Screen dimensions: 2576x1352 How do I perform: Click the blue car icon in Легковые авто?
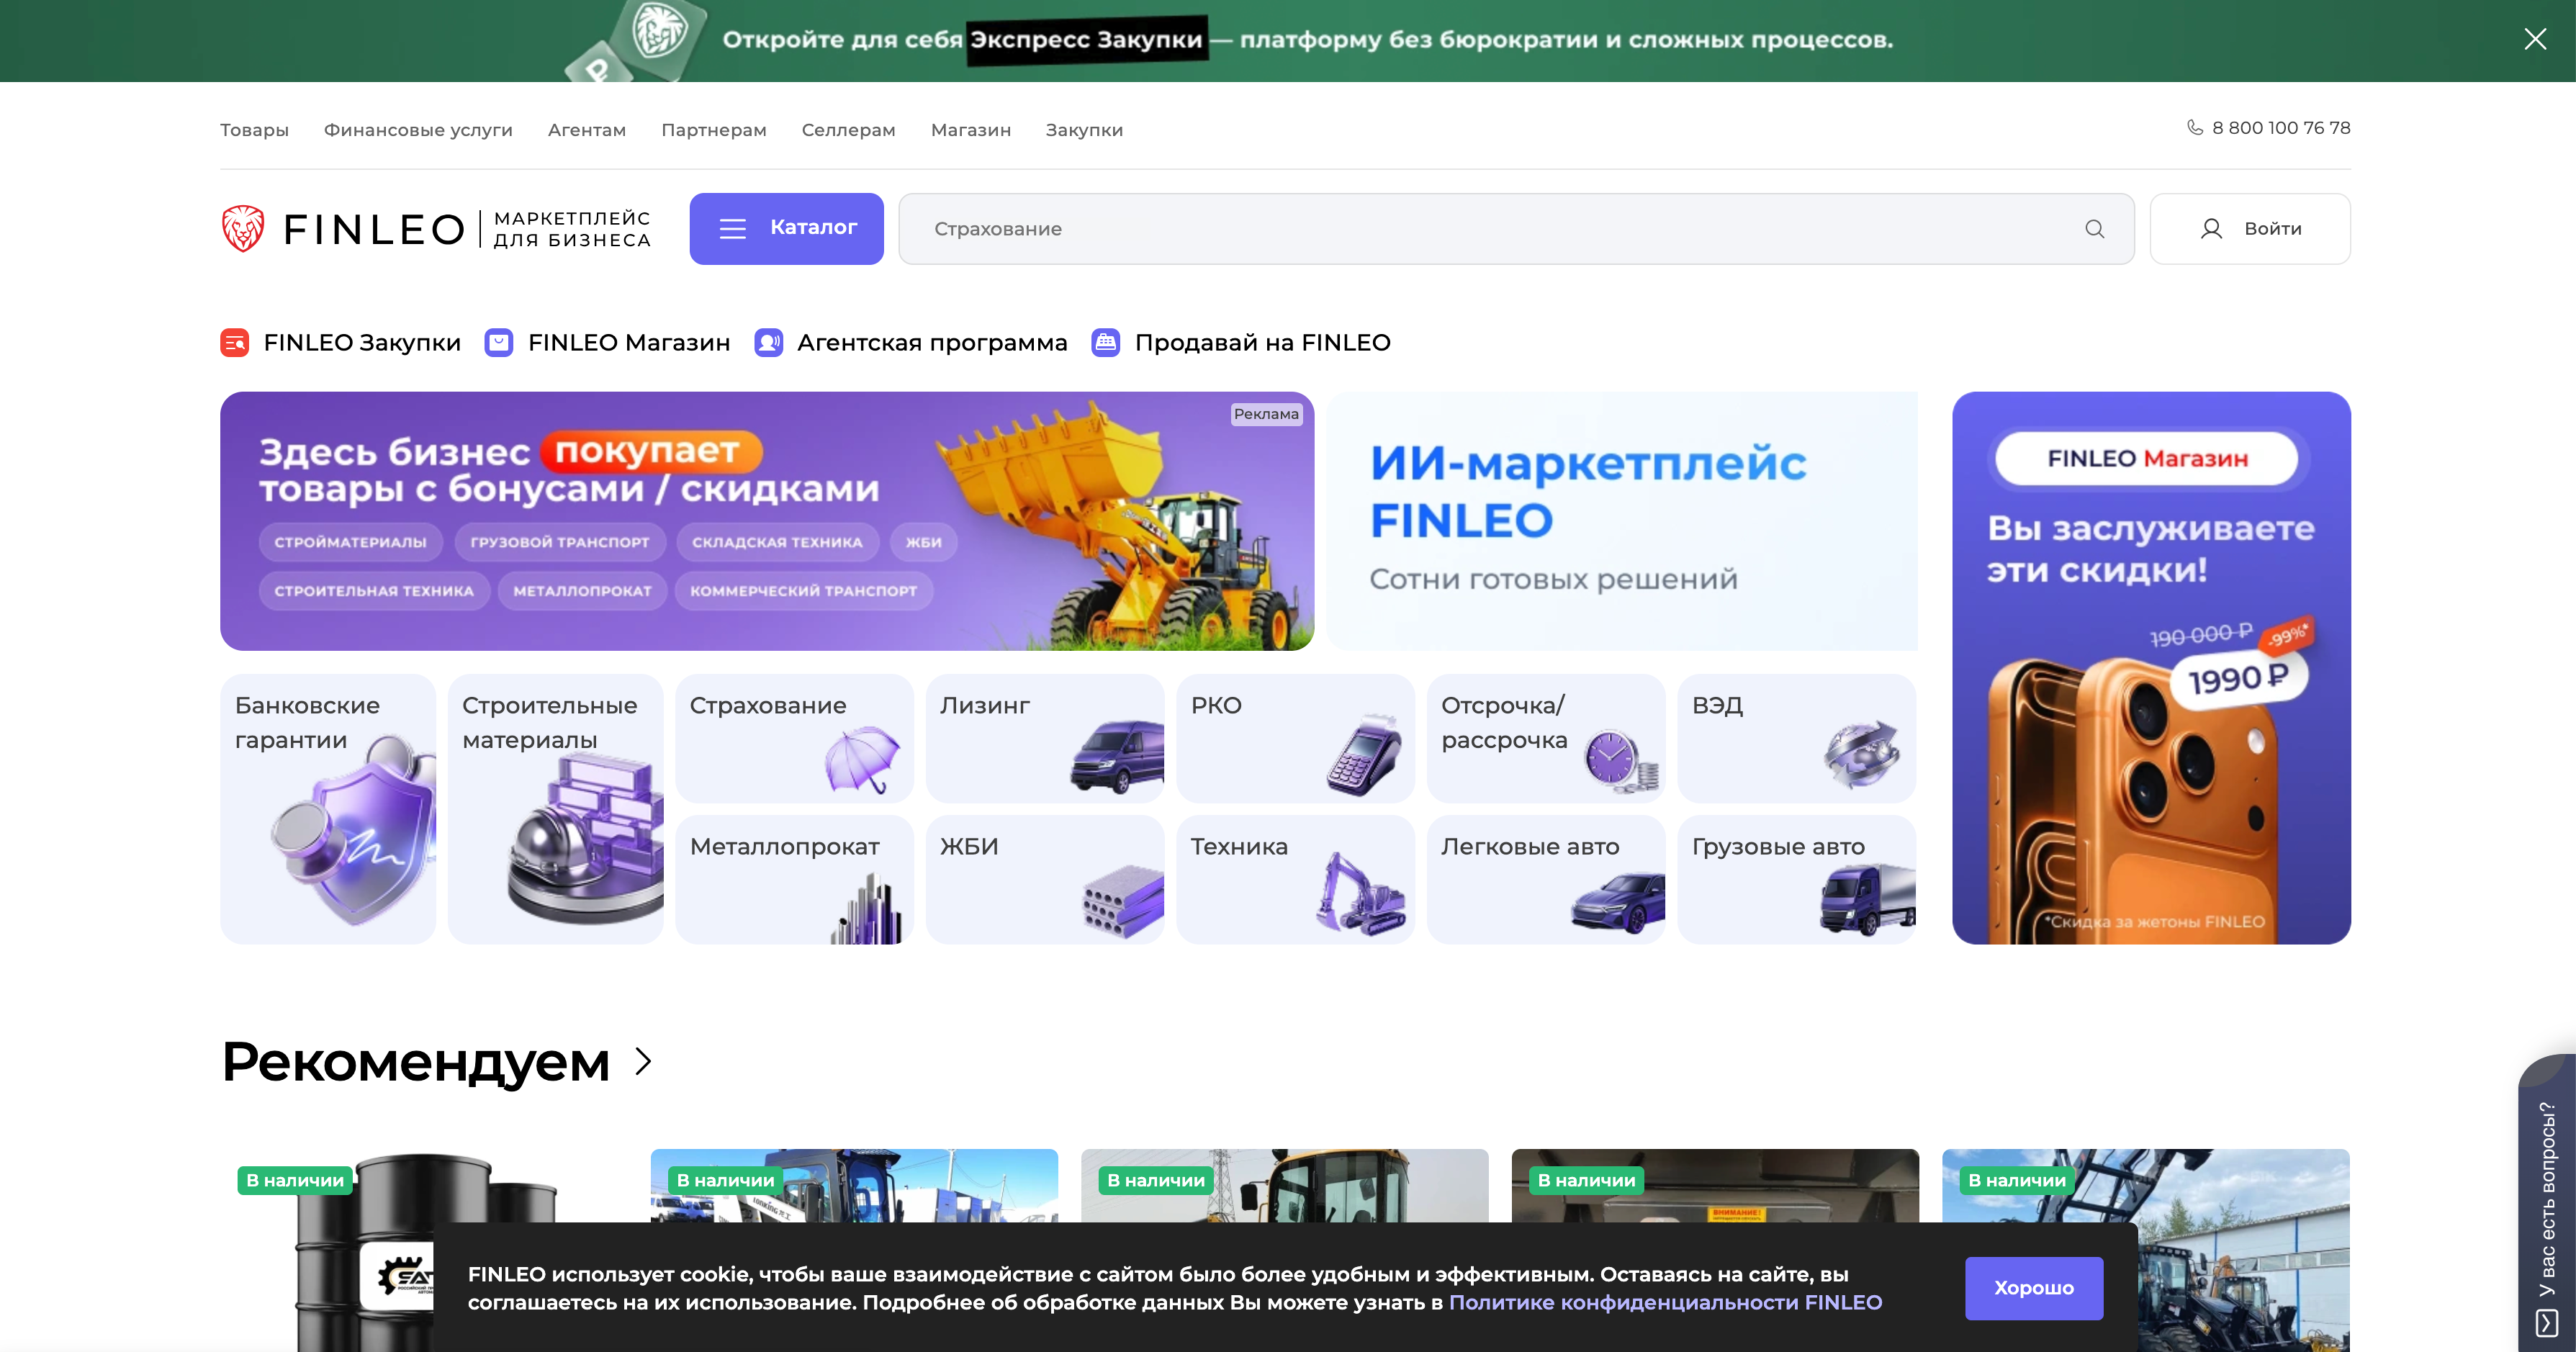click(x=1618, y=903)
